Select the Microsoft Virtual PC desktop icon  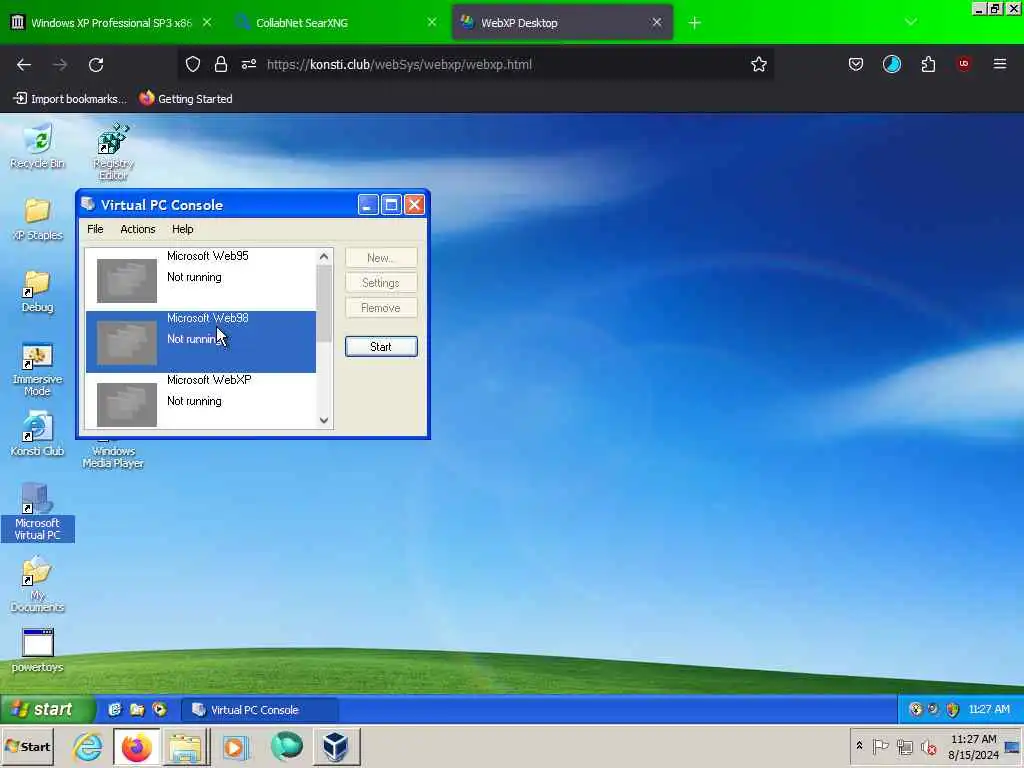(x=37, y=512)
